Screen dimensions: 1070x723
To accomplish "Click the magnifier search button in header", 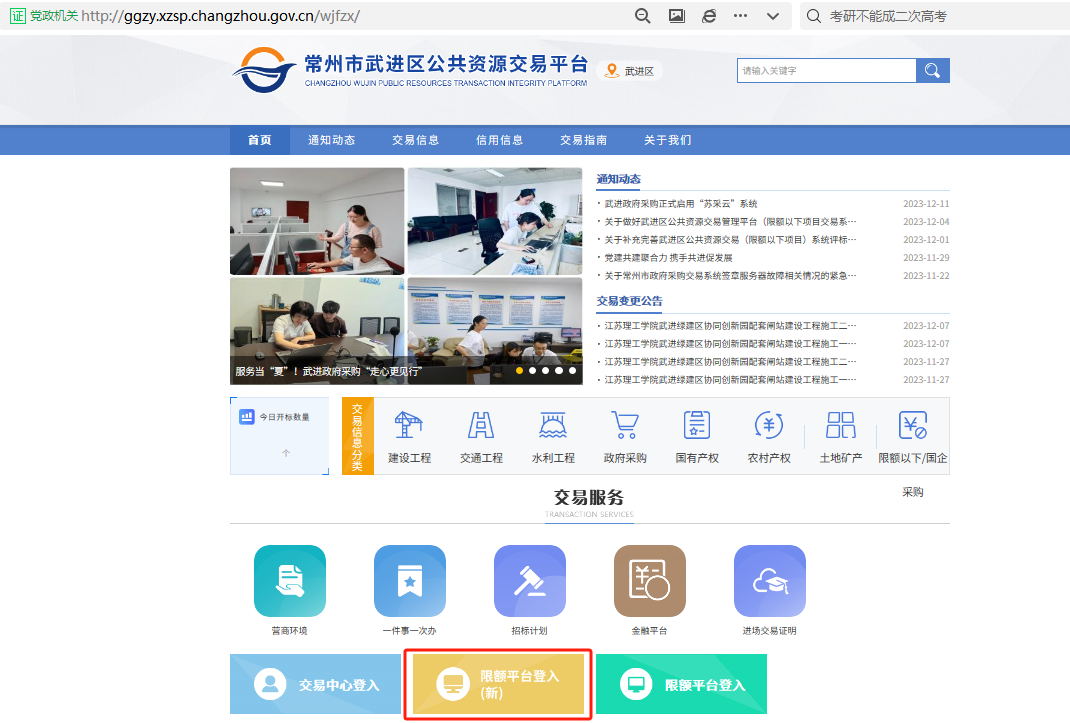I will pyautogui.click(x=933, y=70).
